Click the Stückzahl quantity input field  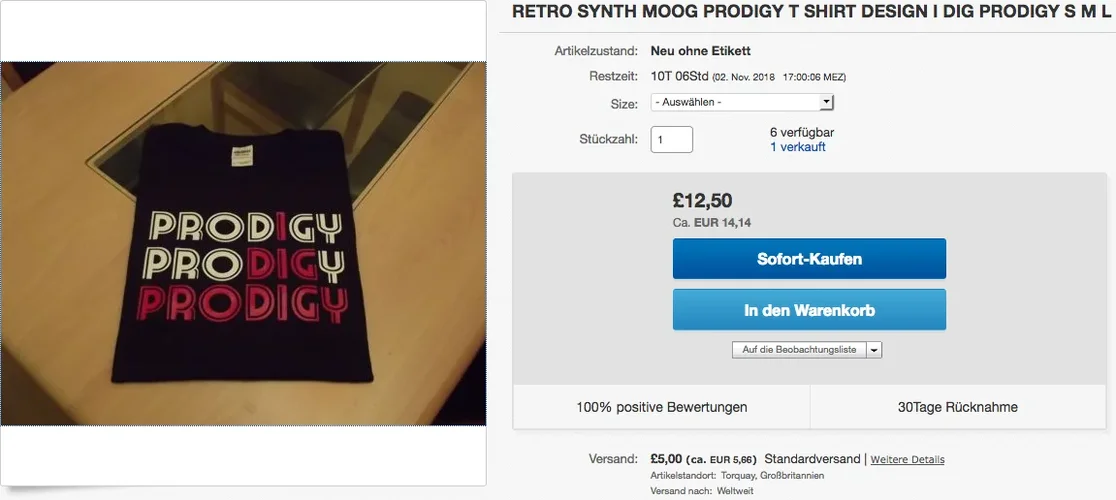point(671,139)
